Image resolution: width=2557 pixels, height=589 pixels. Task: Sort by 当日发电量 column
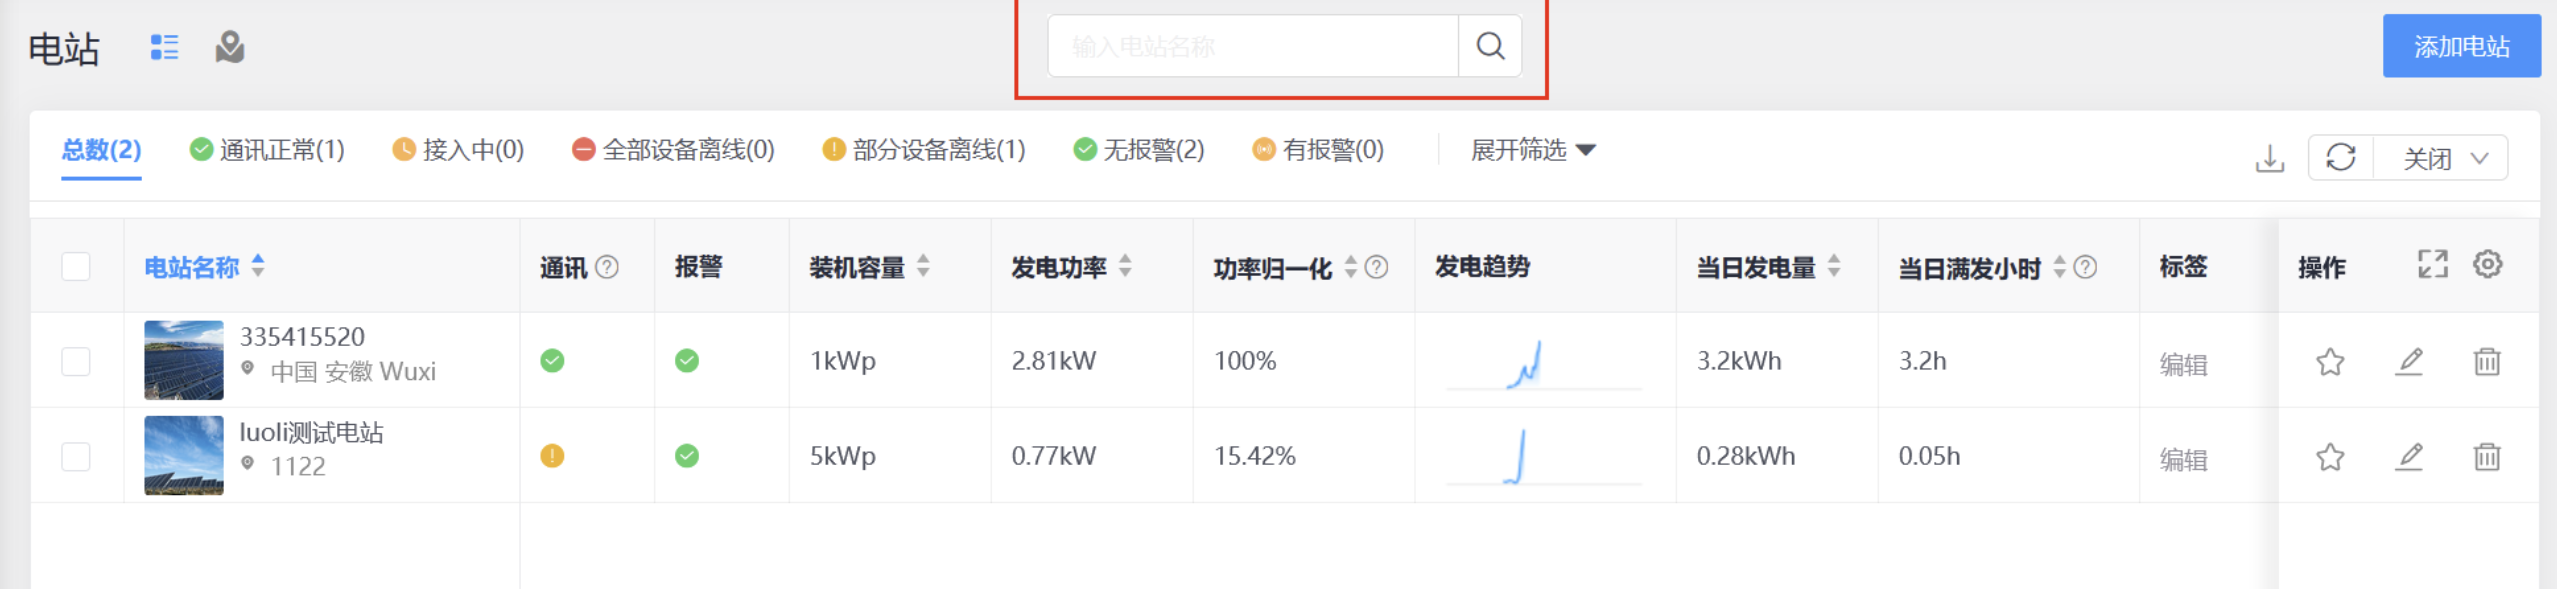tap(1834, 266)
